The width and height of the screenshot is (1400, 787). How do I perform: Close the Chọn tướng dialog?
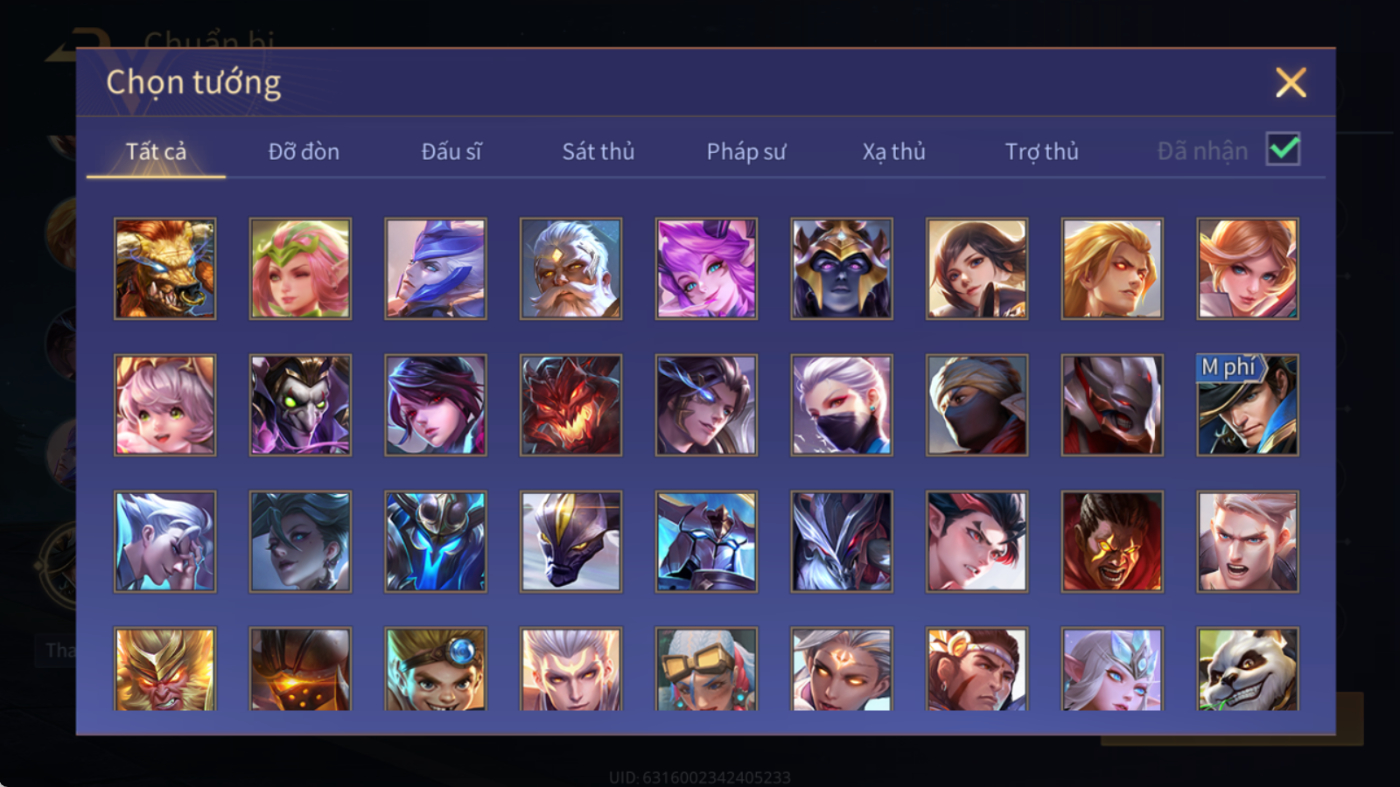(1291, 82)
